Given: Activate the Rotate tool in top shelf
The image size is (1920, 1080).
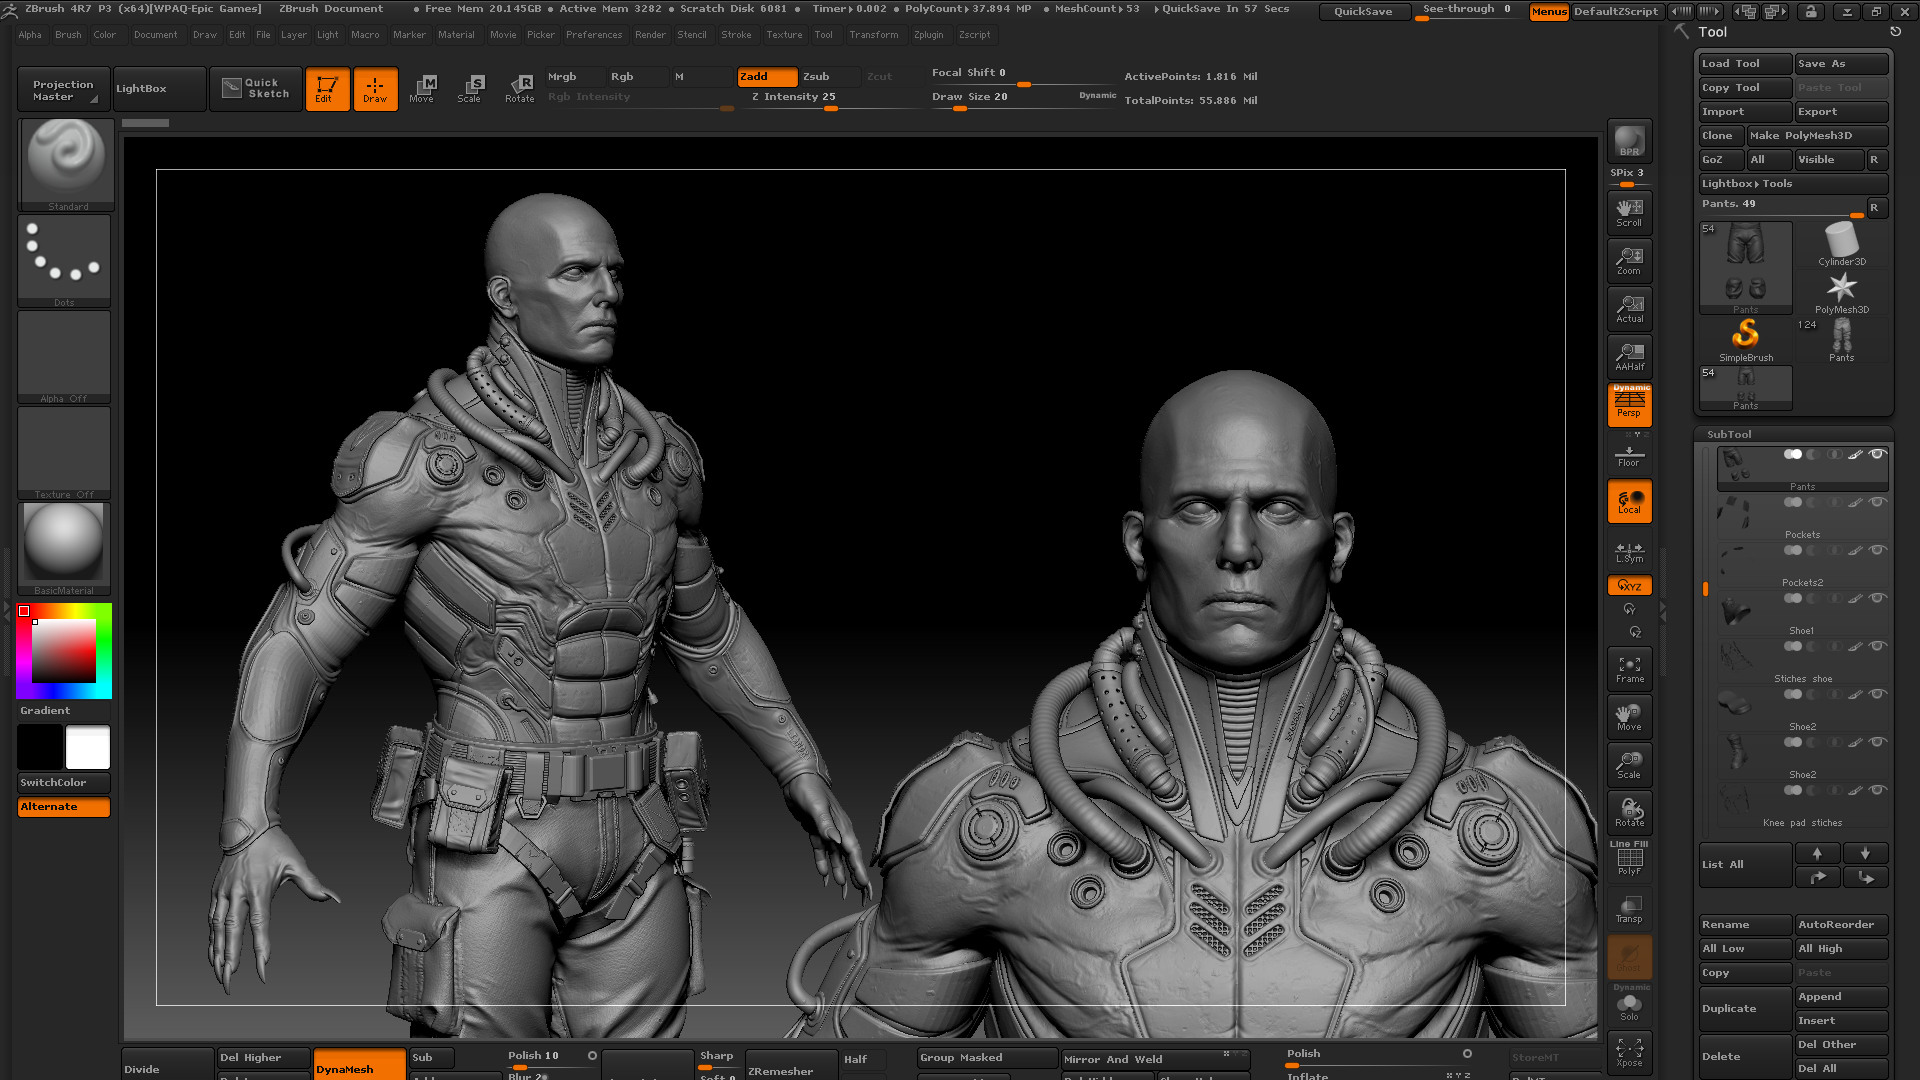Looking at the screenshot, I should (520, 88).
